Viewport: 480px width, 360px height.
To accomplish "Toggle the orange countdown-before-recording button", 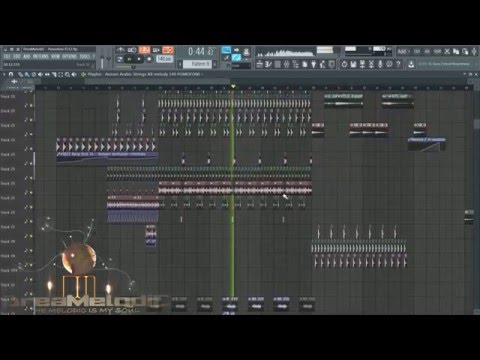I will [x=144, y=50].
